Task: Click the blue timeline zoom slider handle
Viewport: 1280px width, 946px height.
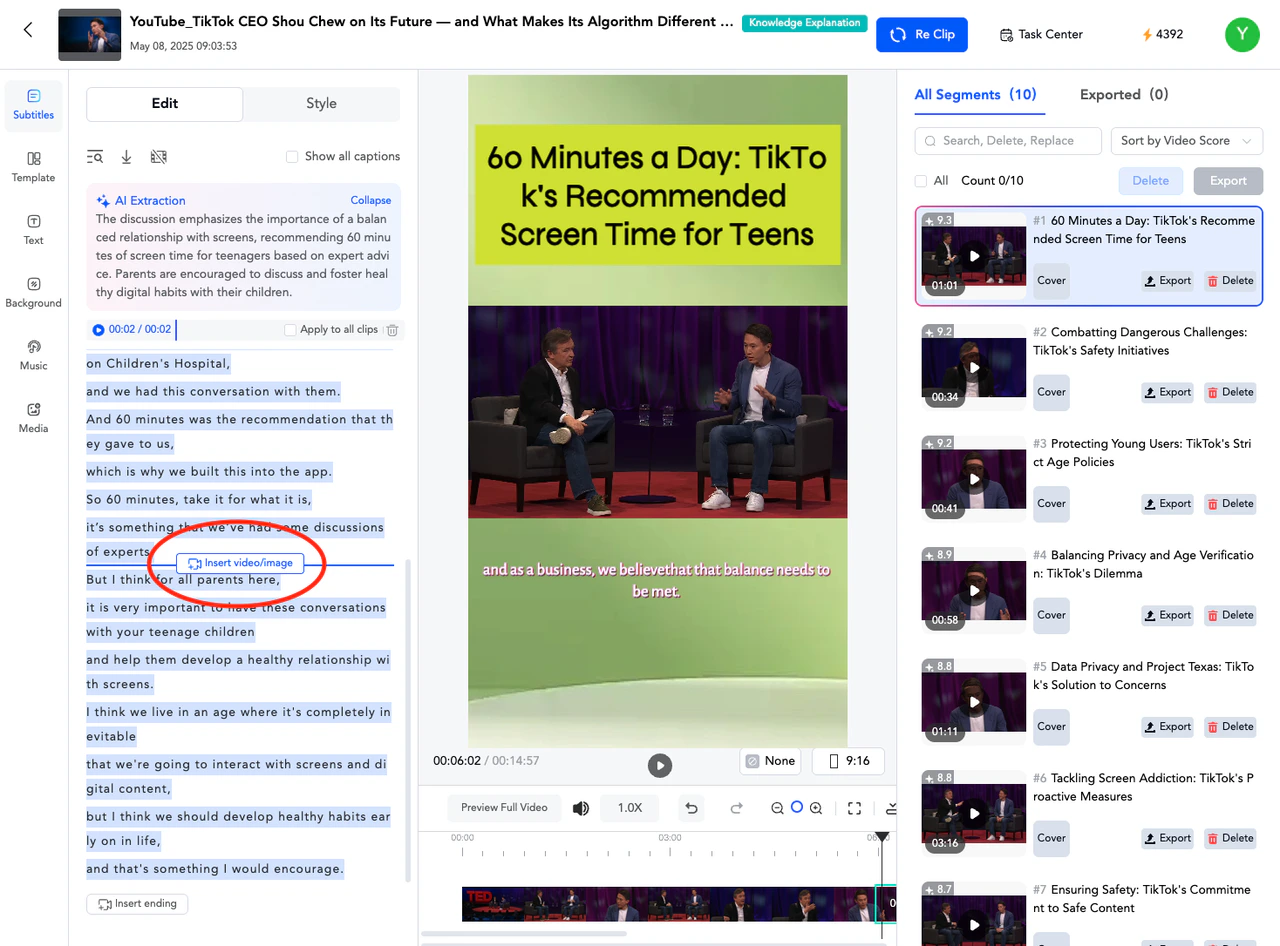Action: tap(797, 807)
